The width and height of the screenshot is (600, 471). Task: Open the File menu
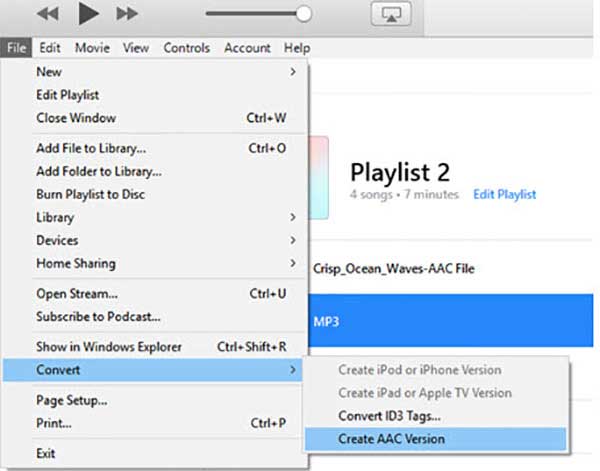point(16,48)
